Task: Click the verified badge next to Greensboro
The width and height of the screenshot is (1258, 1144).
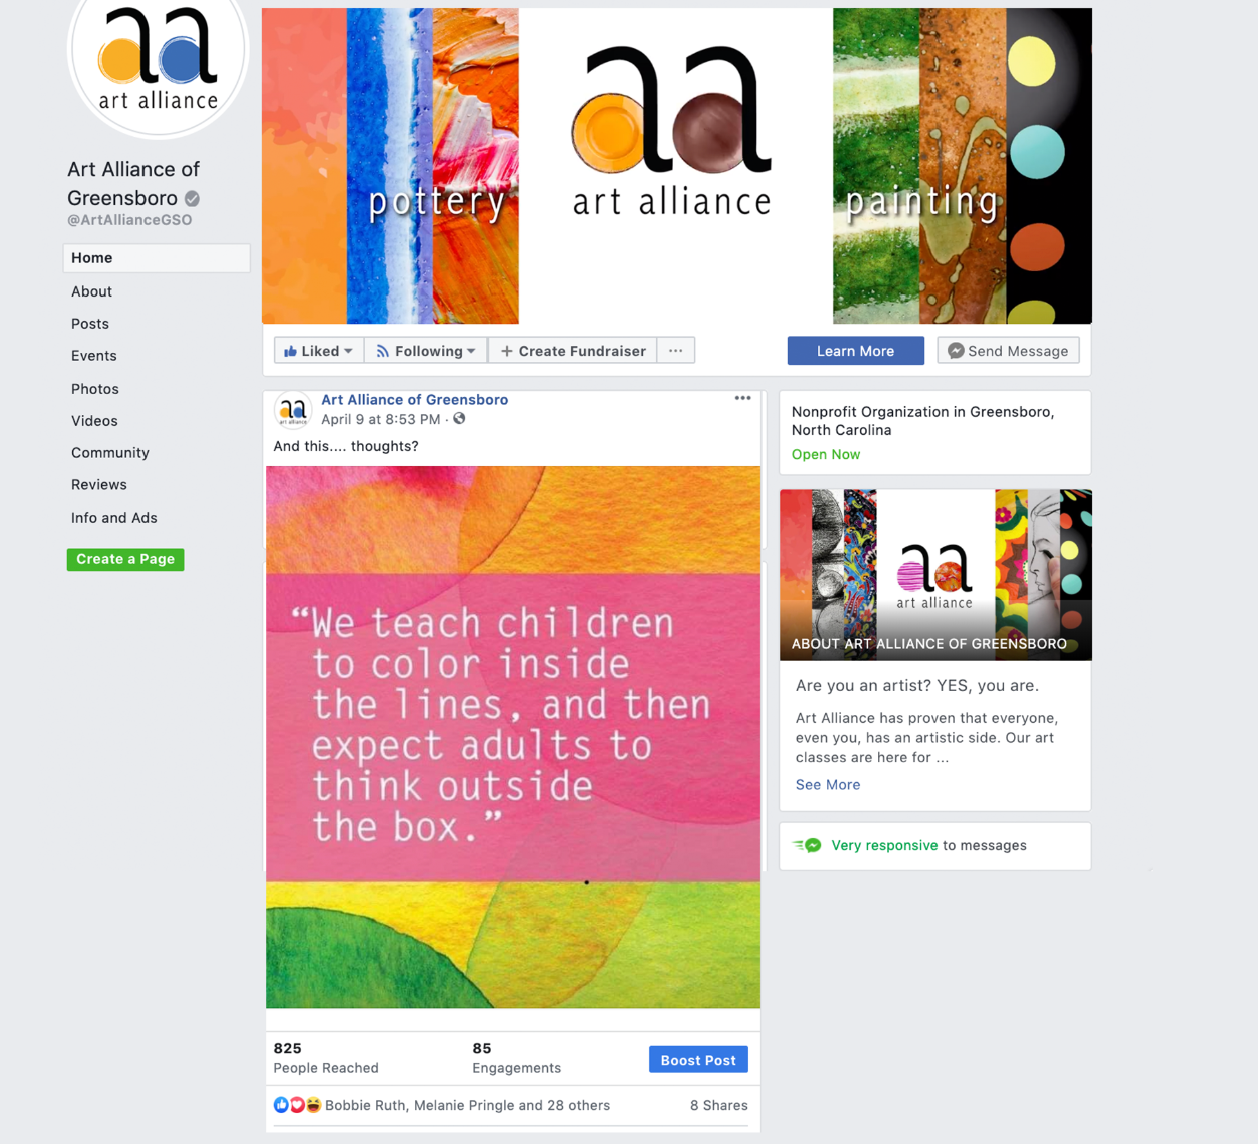Action: pos(192,198)
